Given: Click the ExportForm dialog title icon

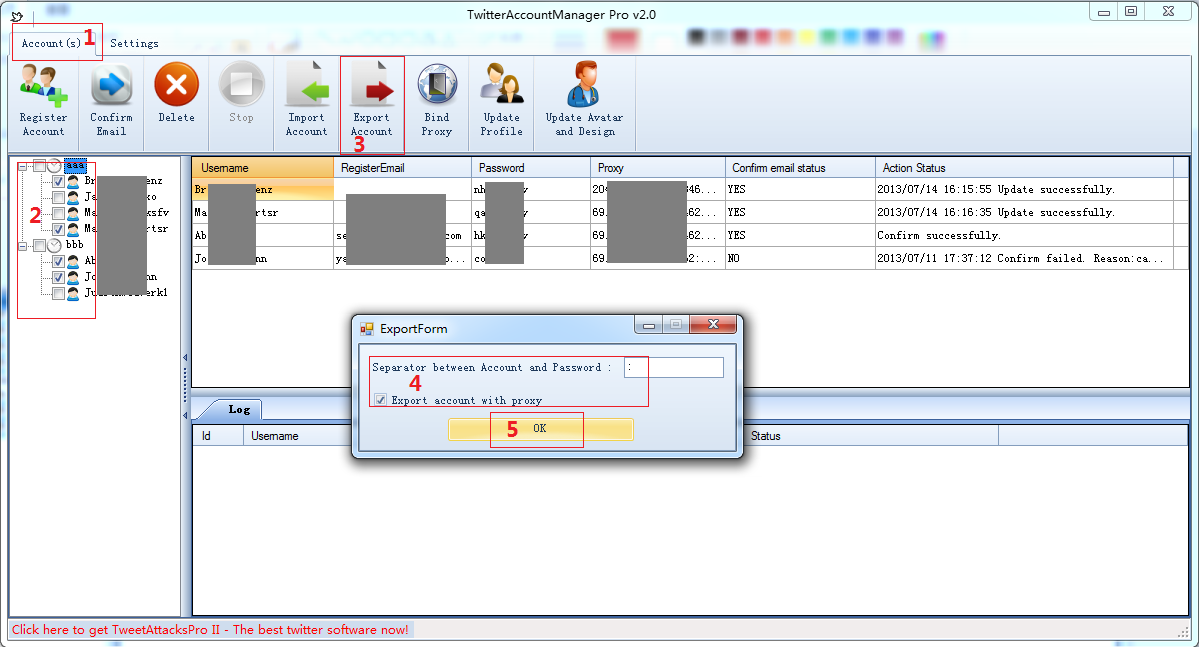Looking at the screenshot, I should [x=367, y=329].
